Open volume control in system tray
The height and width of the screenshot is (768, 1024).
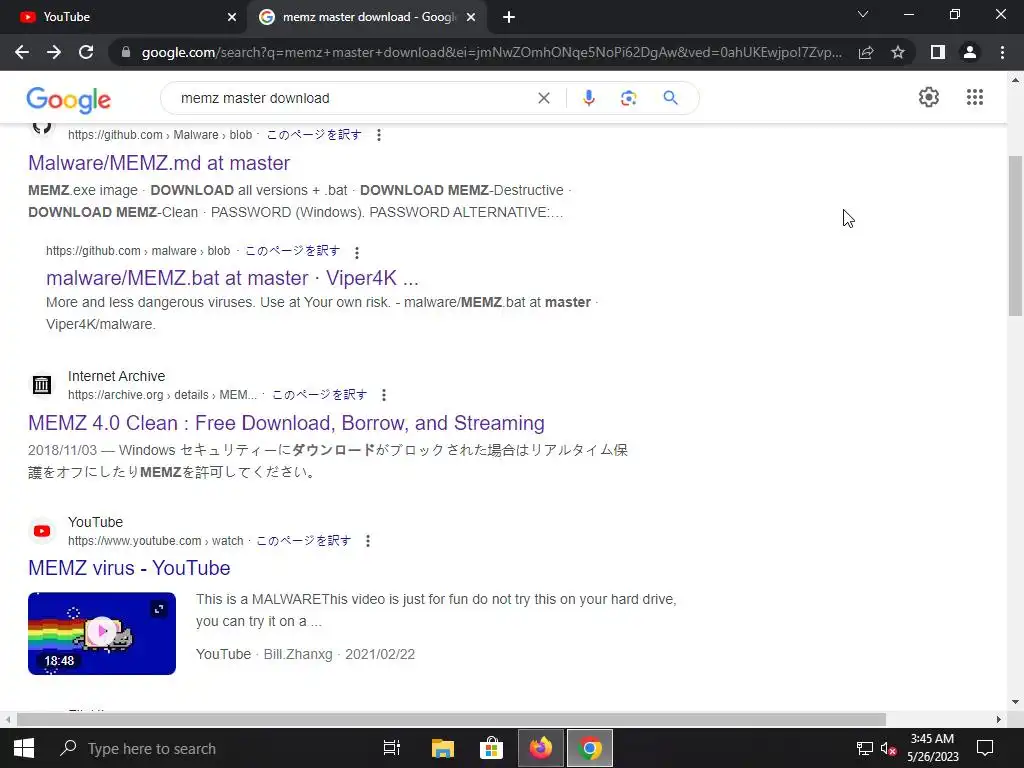(x=888, y=748)
